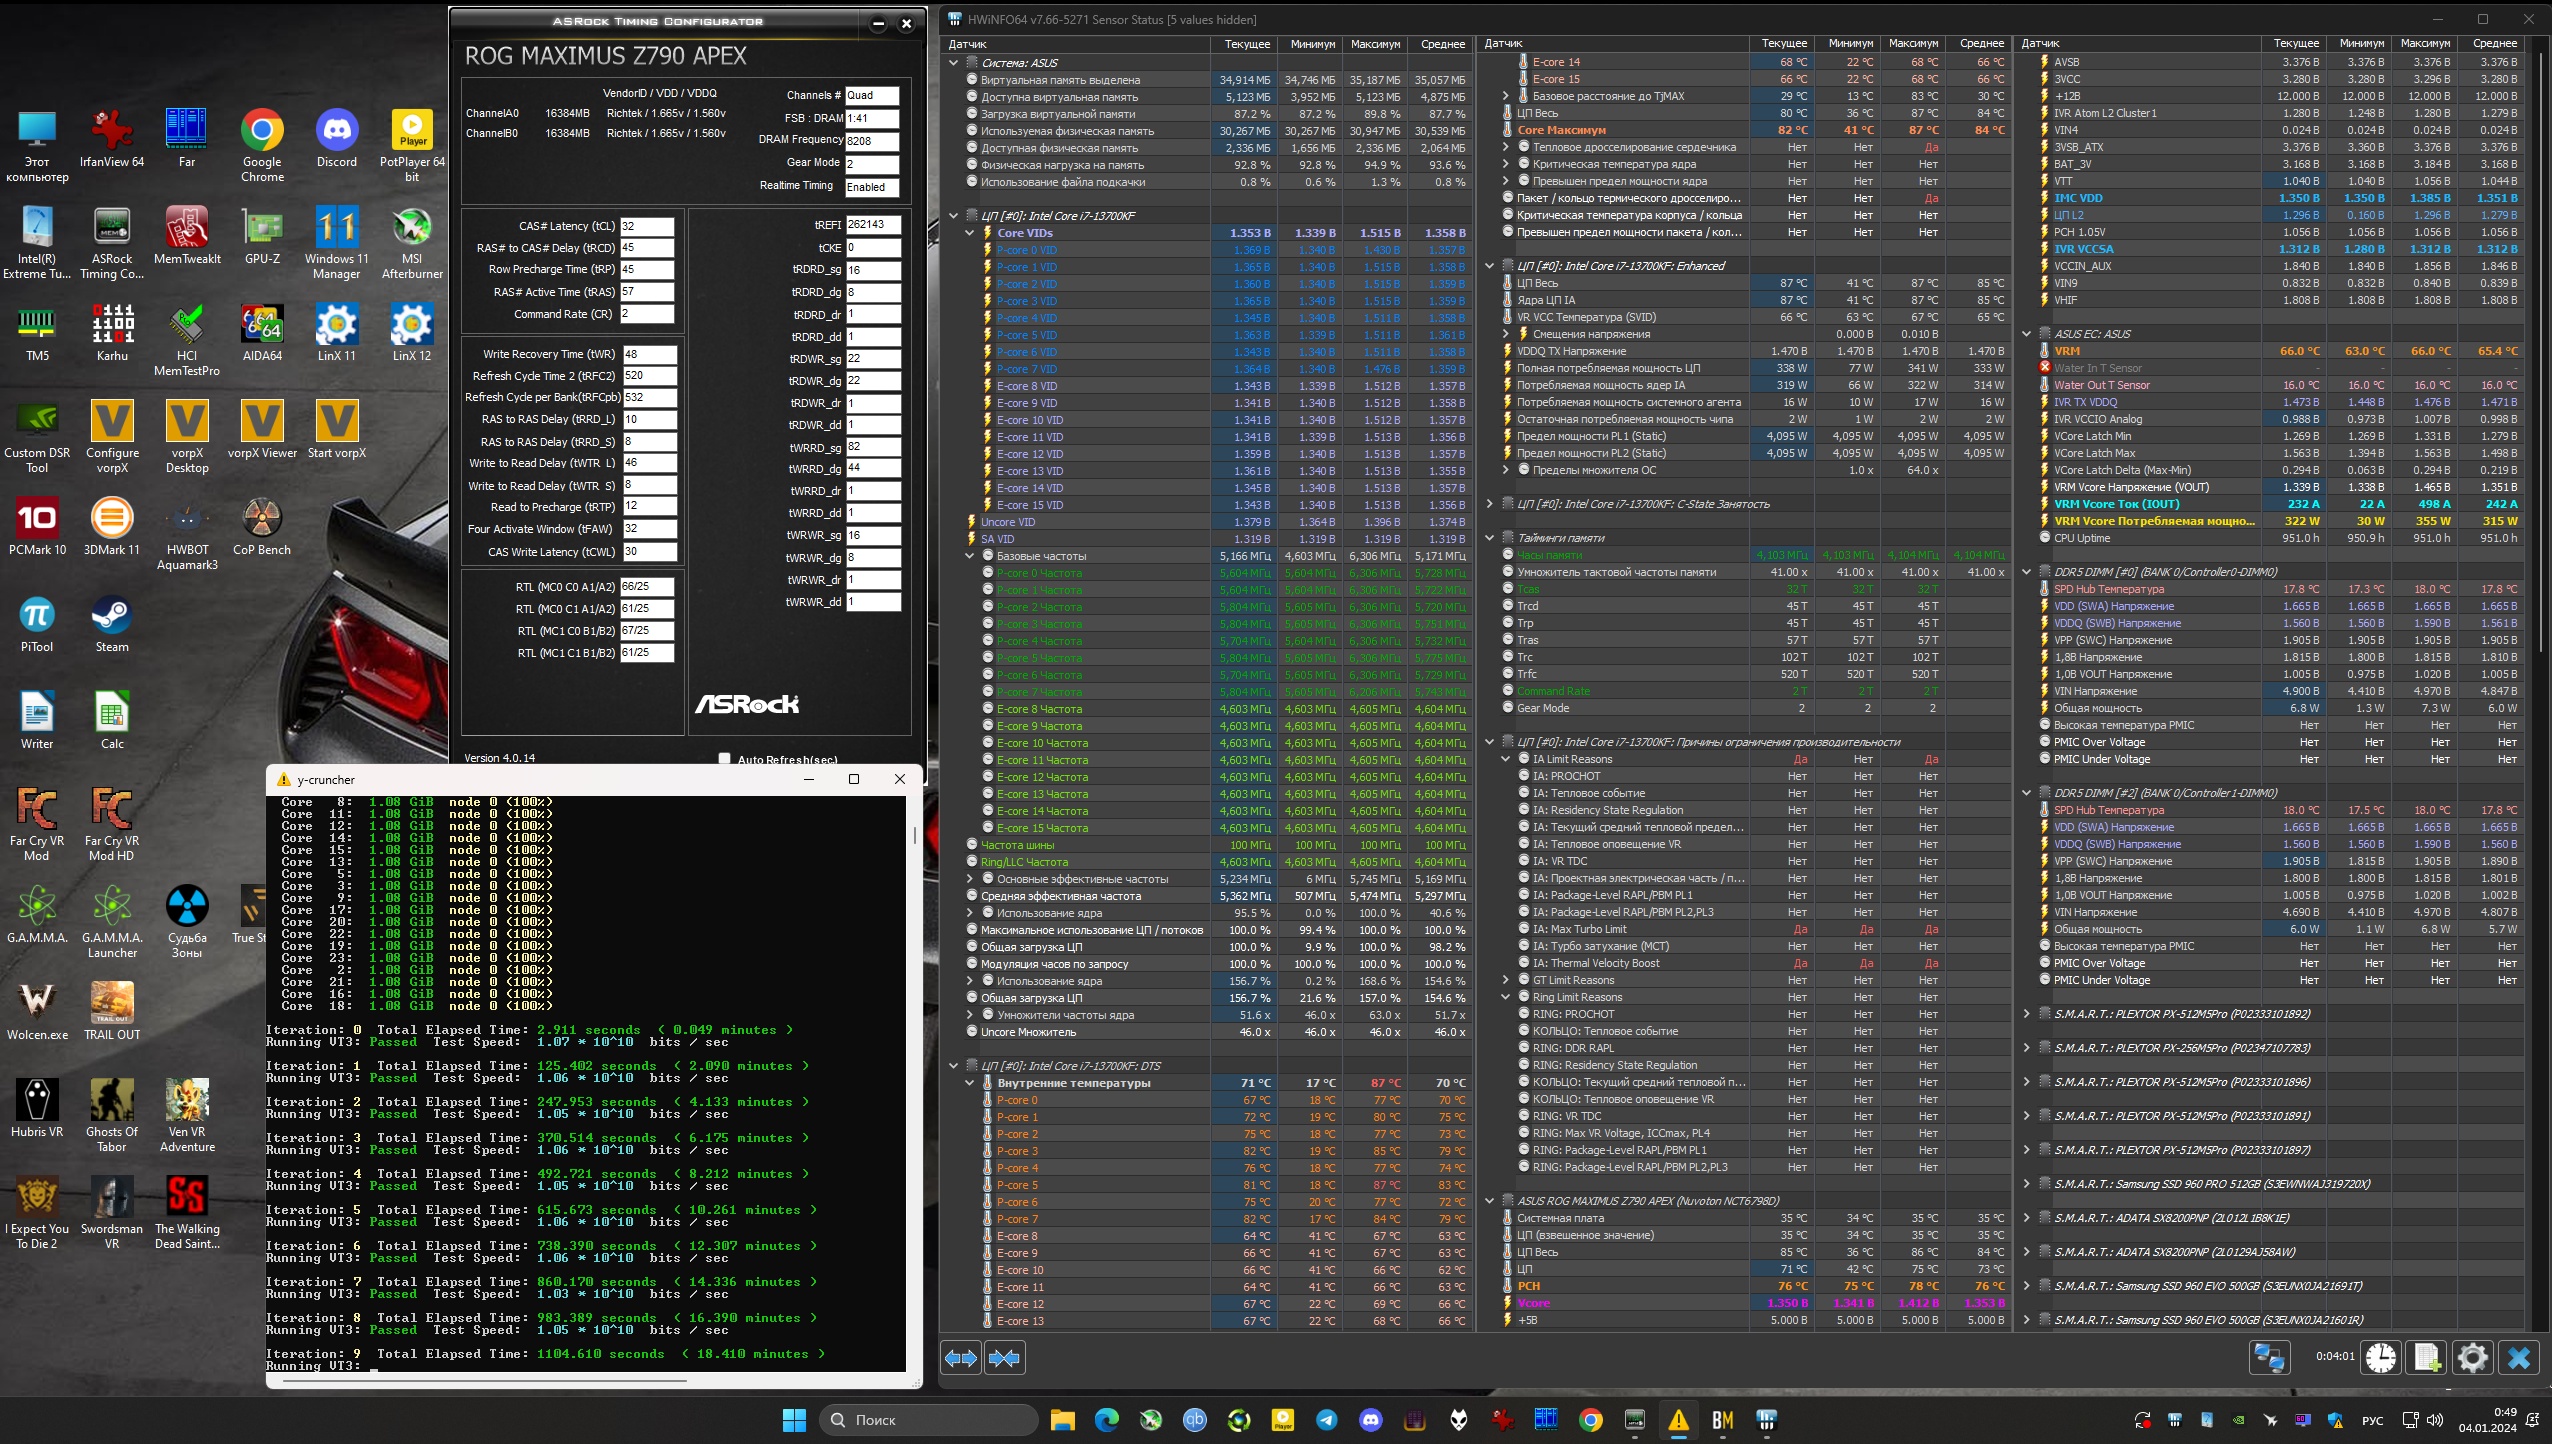Click the collapse columns arrows button
This screenshot has width=2552, height=1444.
pos(1004,1357)
